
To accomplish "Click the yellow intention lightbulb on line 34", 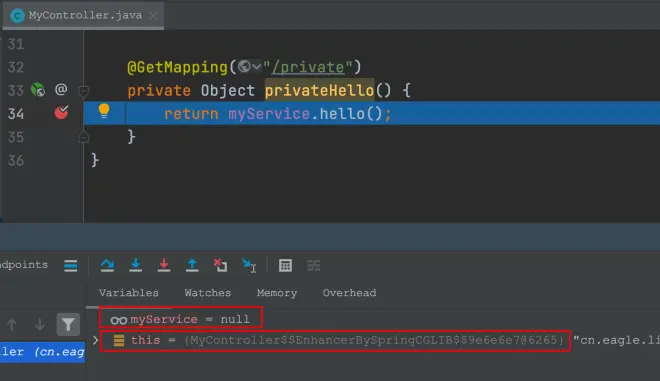I will coord(104,111).
